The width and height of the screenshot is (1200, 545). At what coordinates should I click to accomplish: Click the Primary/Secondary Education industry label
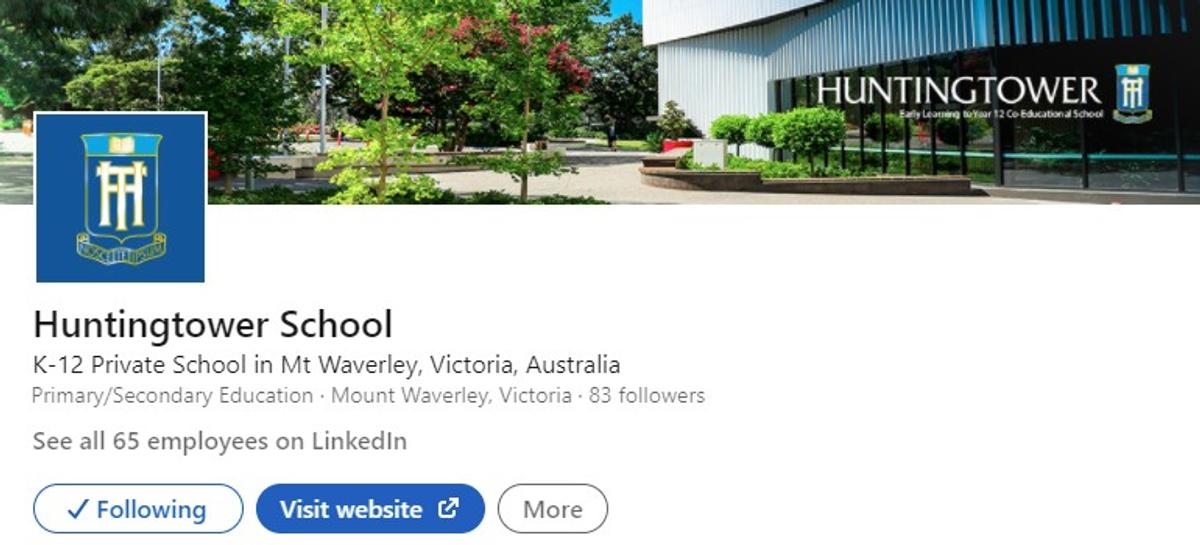coord(172,395)
